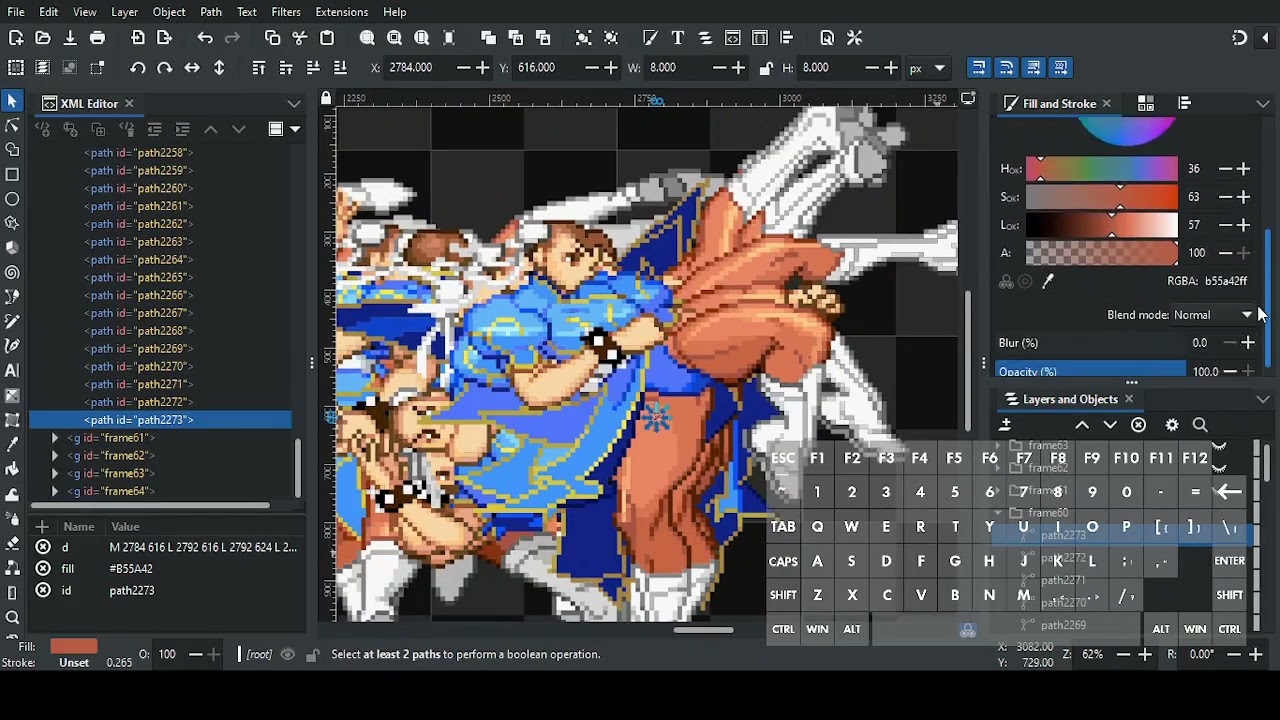Choose the Spray tool
Image resolution: width=1280 pixels, height=720 pixels.
pos(12,519)
